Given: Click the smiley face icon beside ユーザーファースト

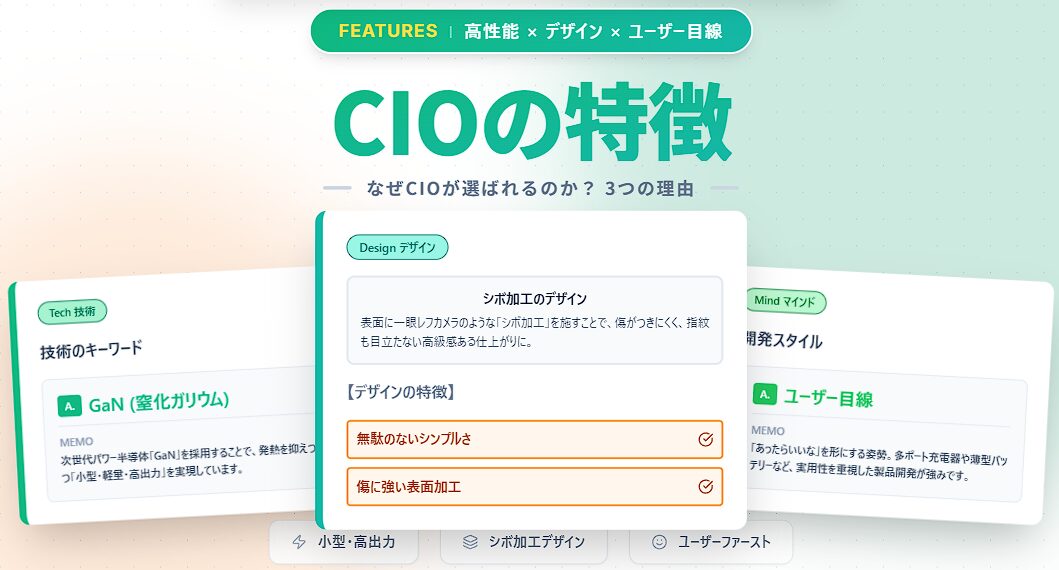Looking at the screenshot, I should coord(659,542).
